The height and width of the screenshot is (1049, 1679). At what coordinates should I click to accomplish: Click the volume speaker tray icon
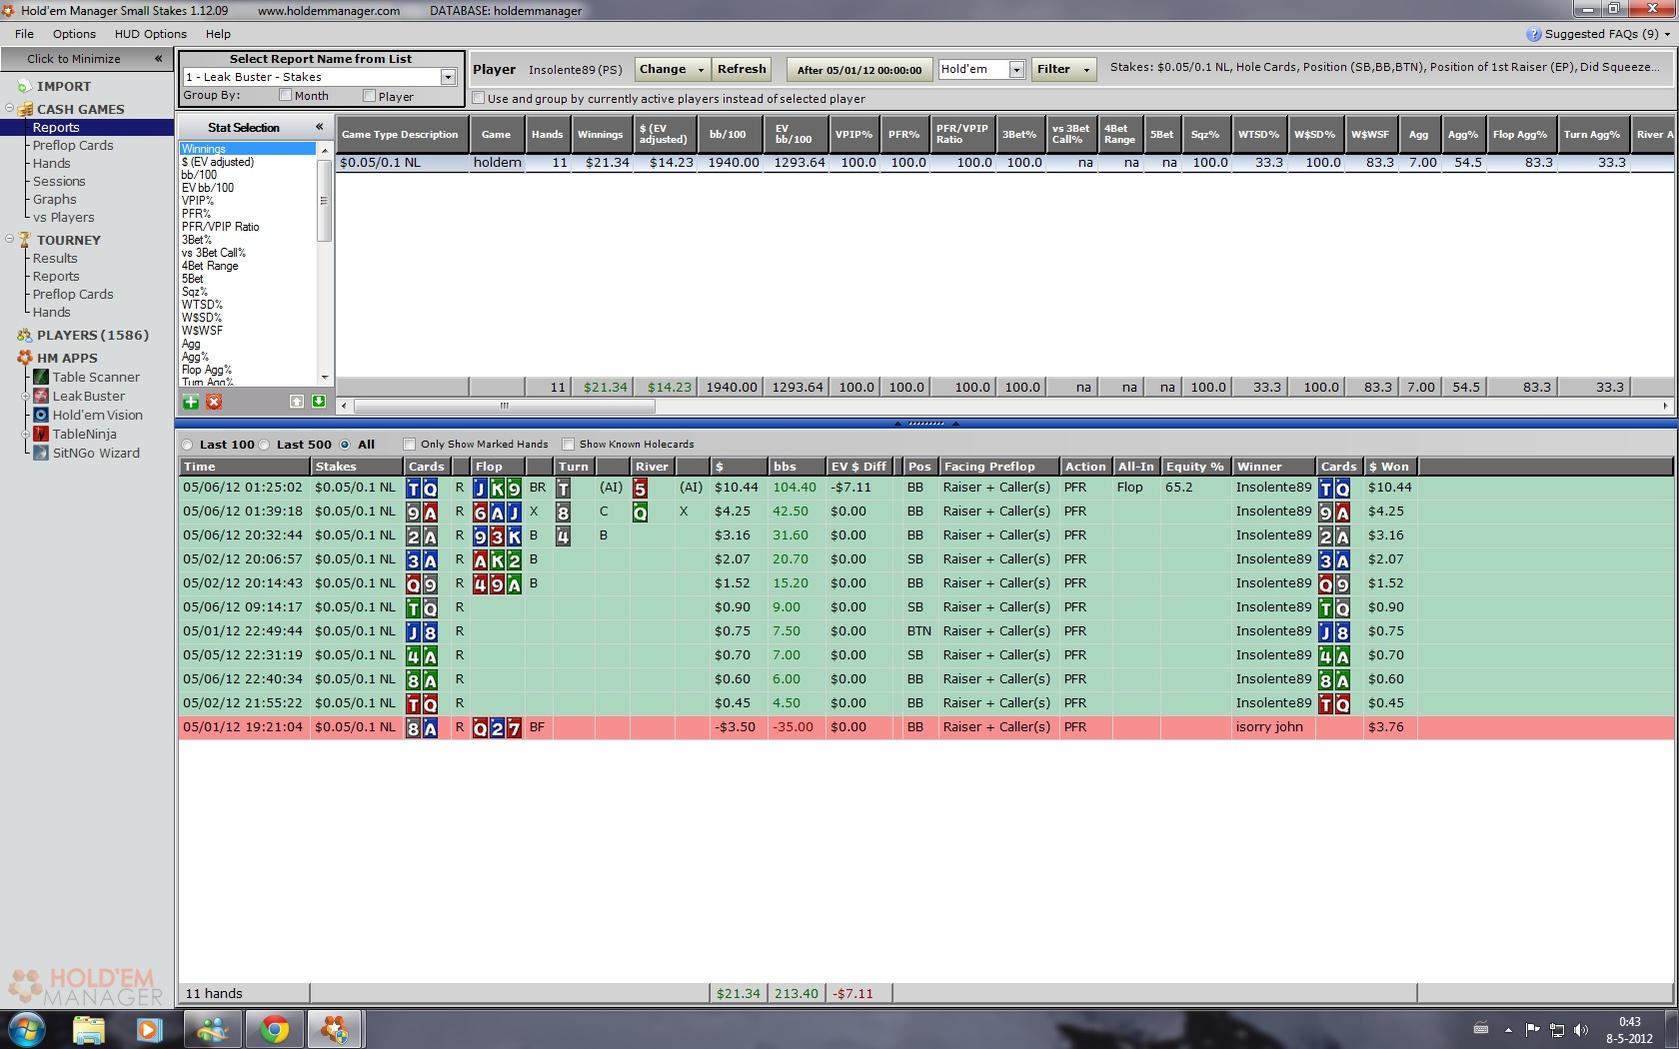click(x=1581, y=1029)
